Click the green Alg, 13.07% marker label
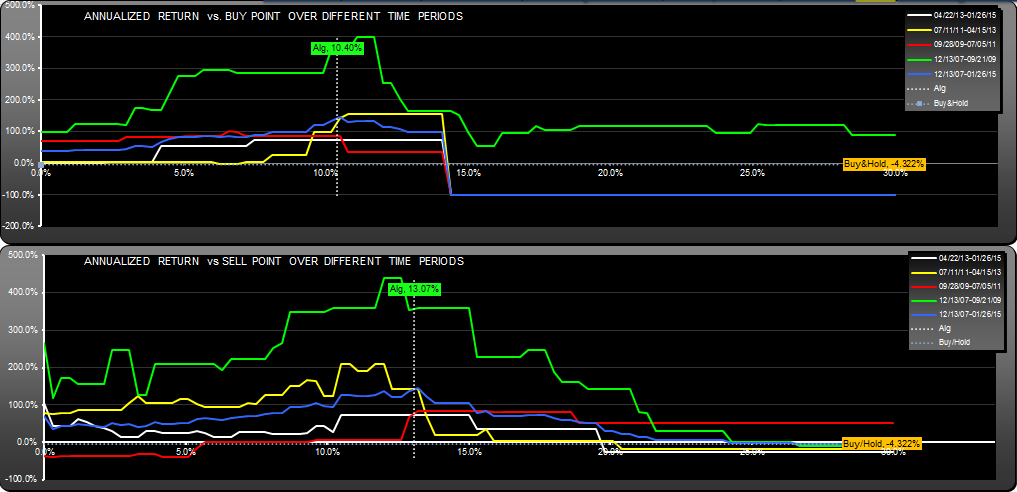1017x492 pixels. (x=414, y=288)
